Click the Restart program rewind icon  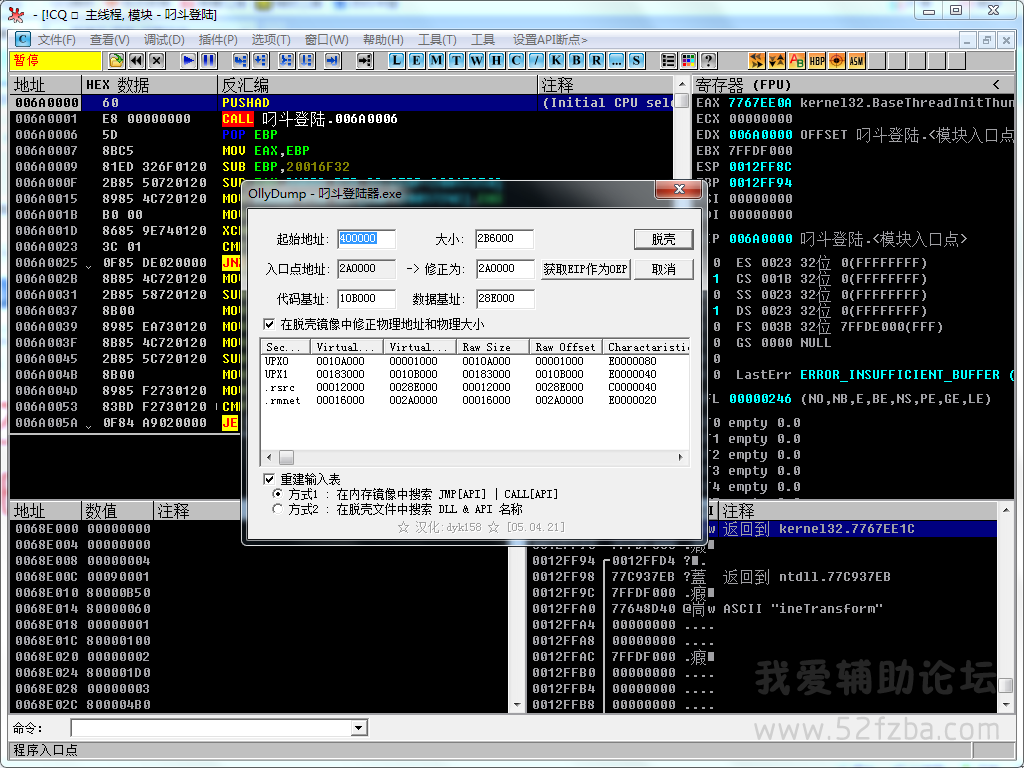click(x=136, y=61)
